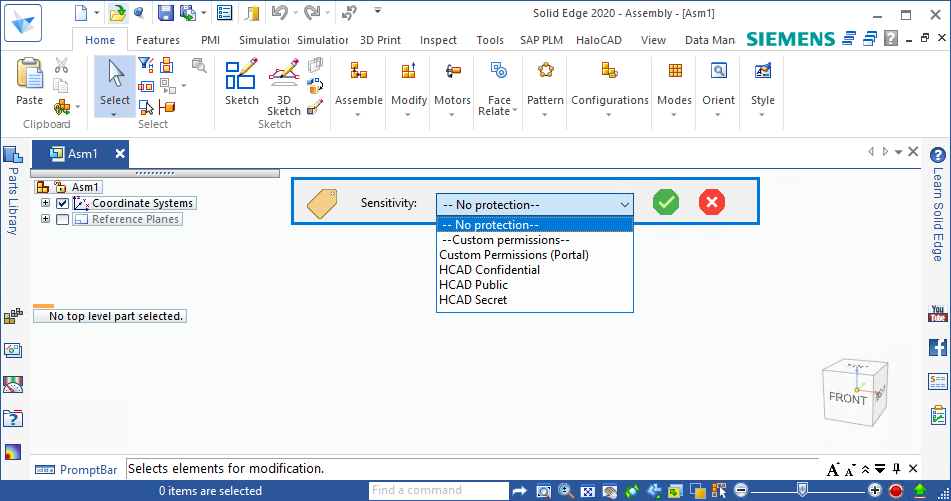
Task: Choose HCAD Confidential from the list
Action: pos(489,270)
